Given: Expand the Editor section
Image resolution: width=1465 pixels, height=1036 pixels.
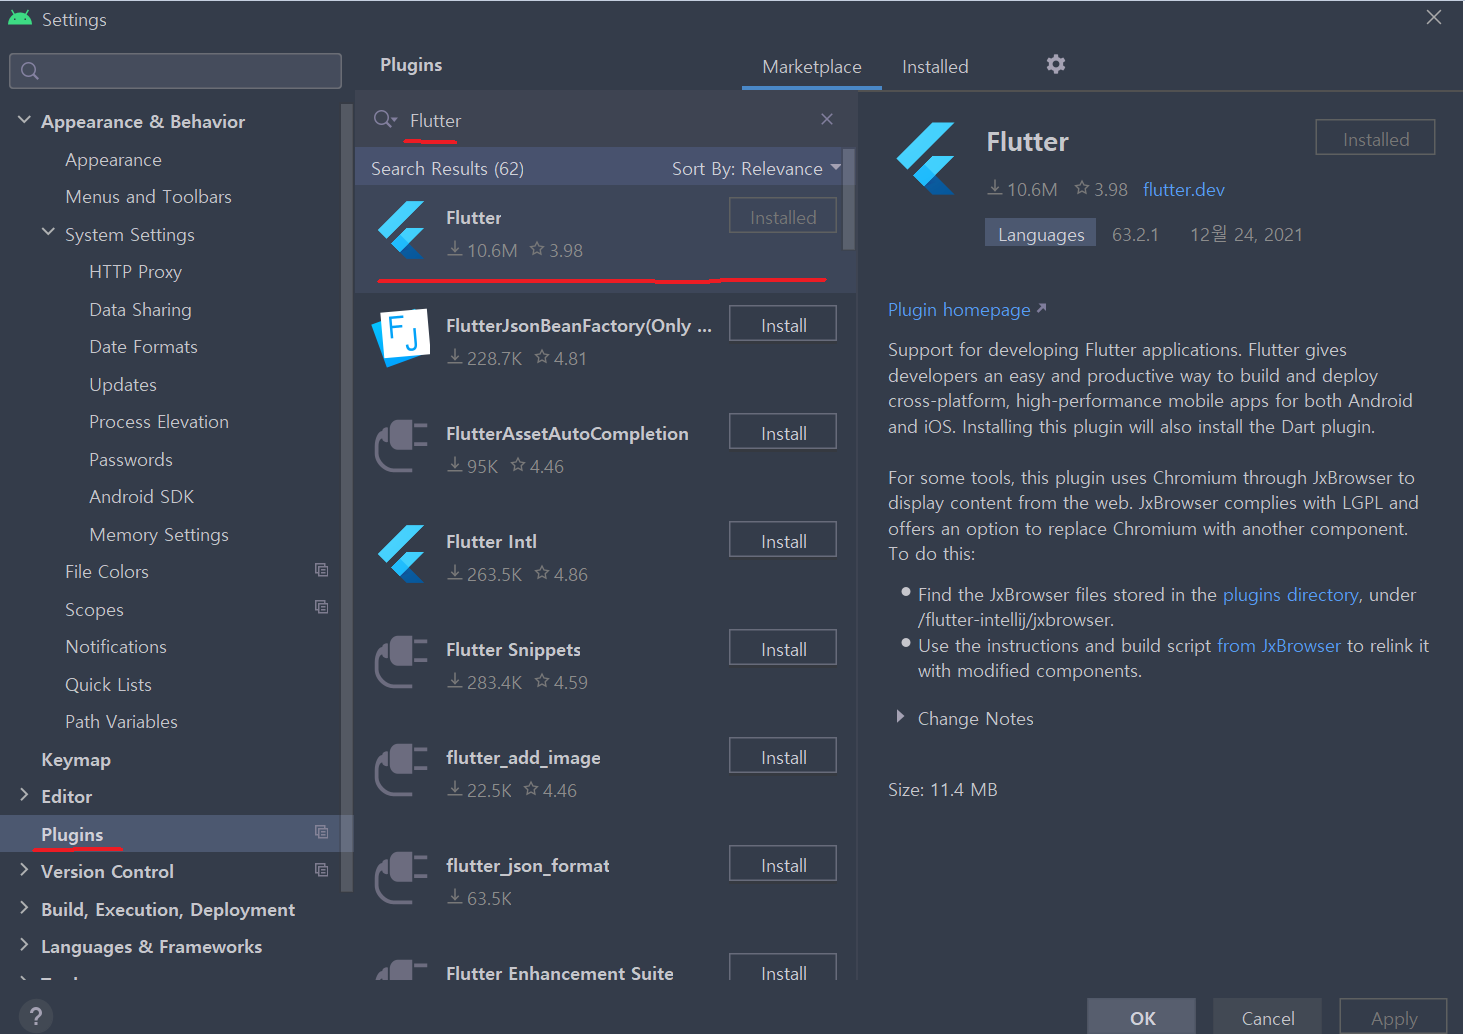Looking at the screenshot, I should point(24,795).
